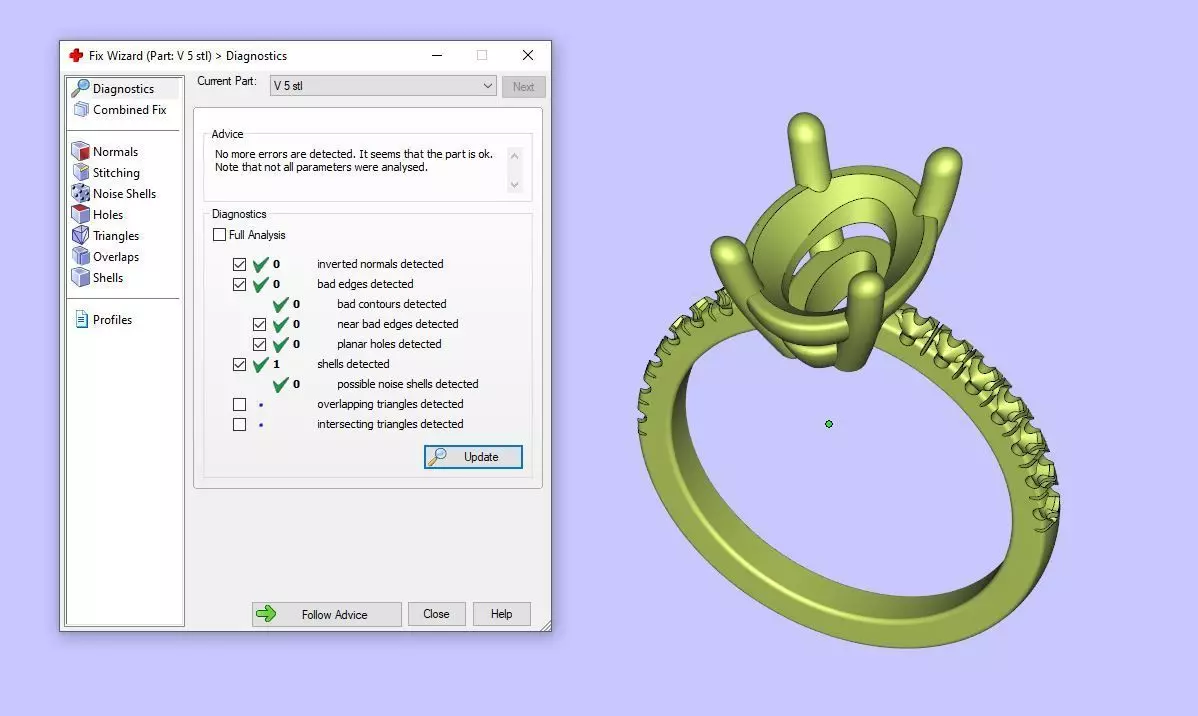The image size is (1198, 716).
Task: Select the Triangles page label
Action: click(x=116, y=235)
